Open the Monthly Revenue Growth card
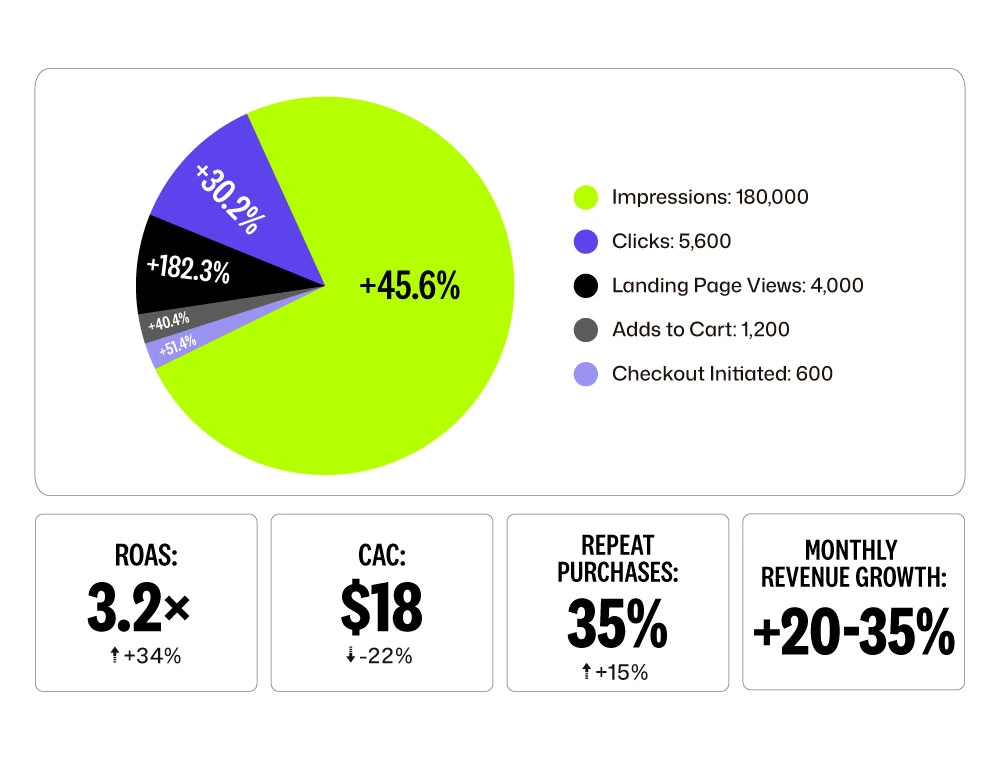This screenshot has width=1000, height=760. pos(854,602)
